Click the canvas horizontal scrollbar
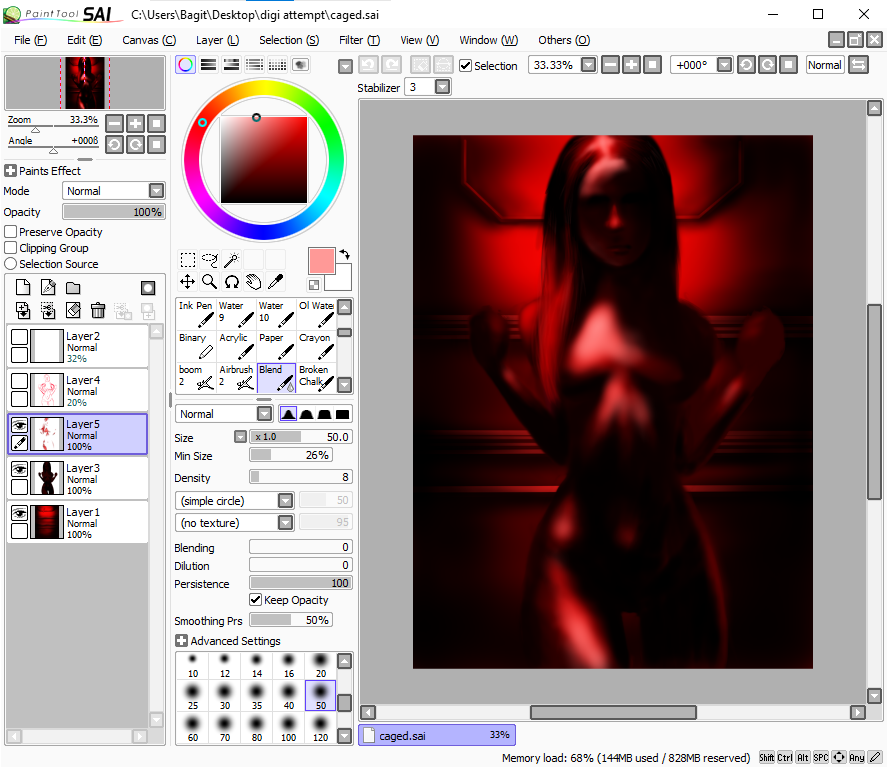888x768 pixels. 613,712
